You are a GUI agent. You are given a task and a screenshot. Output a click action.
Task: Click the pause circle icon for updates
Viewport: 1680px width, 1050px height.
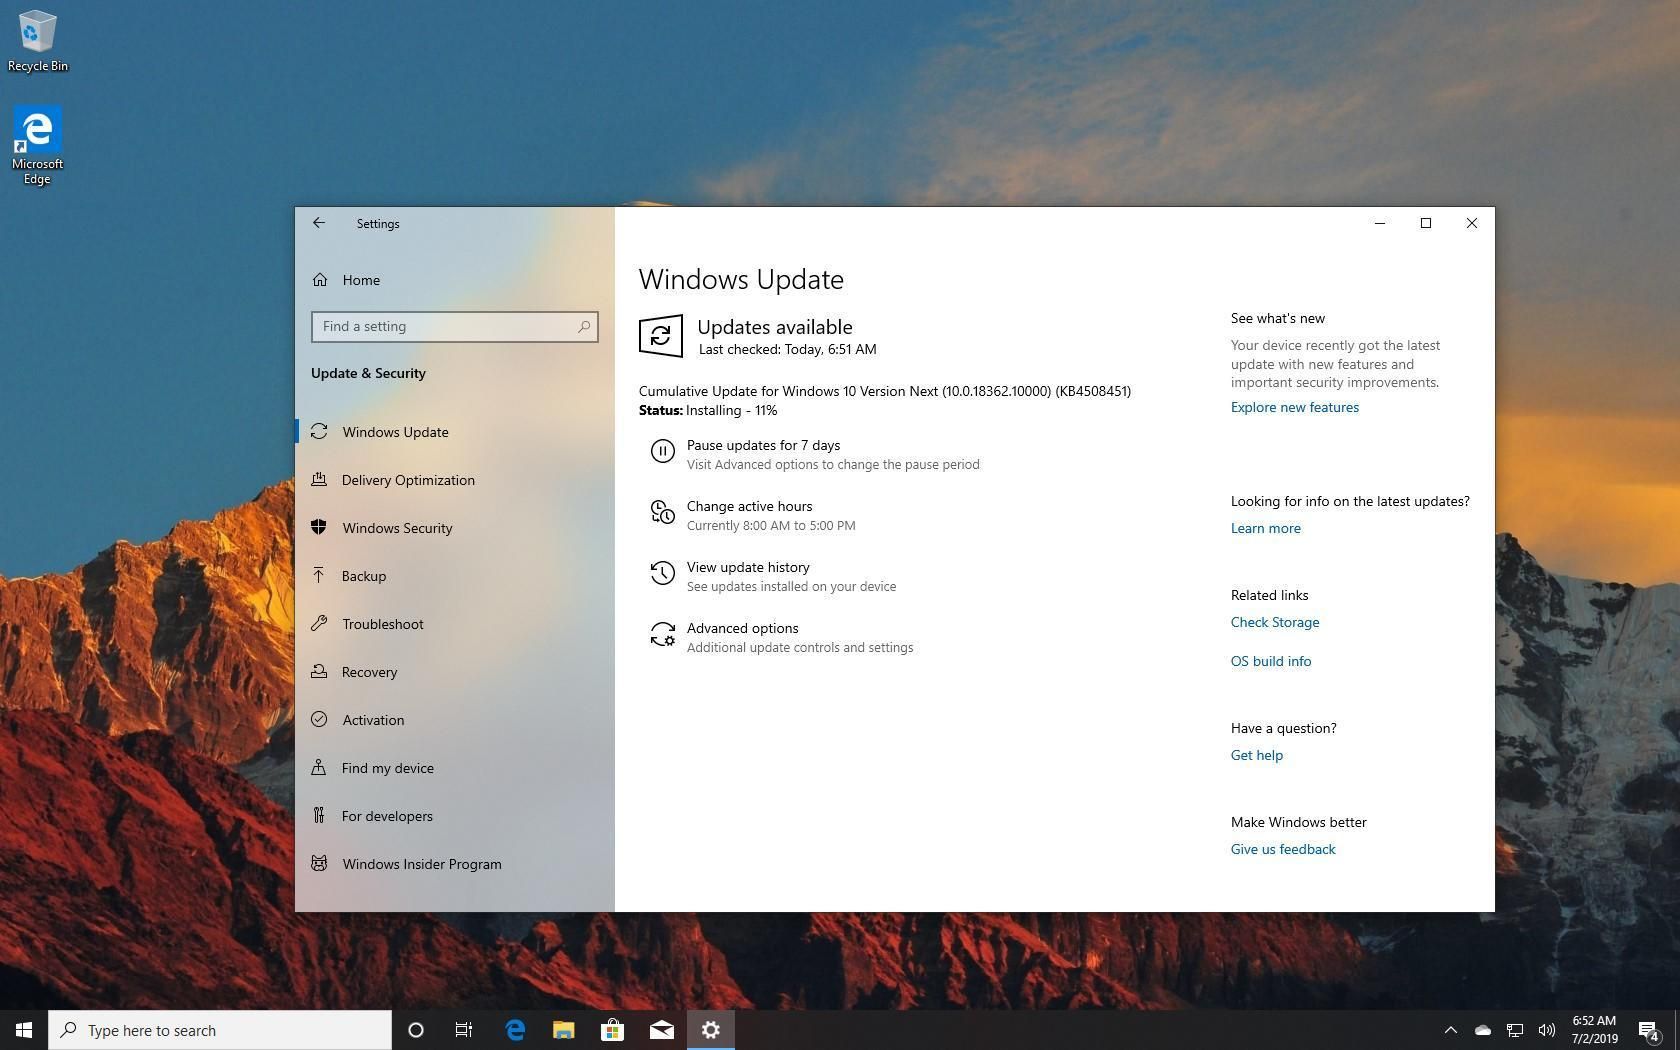coord(662,452)
